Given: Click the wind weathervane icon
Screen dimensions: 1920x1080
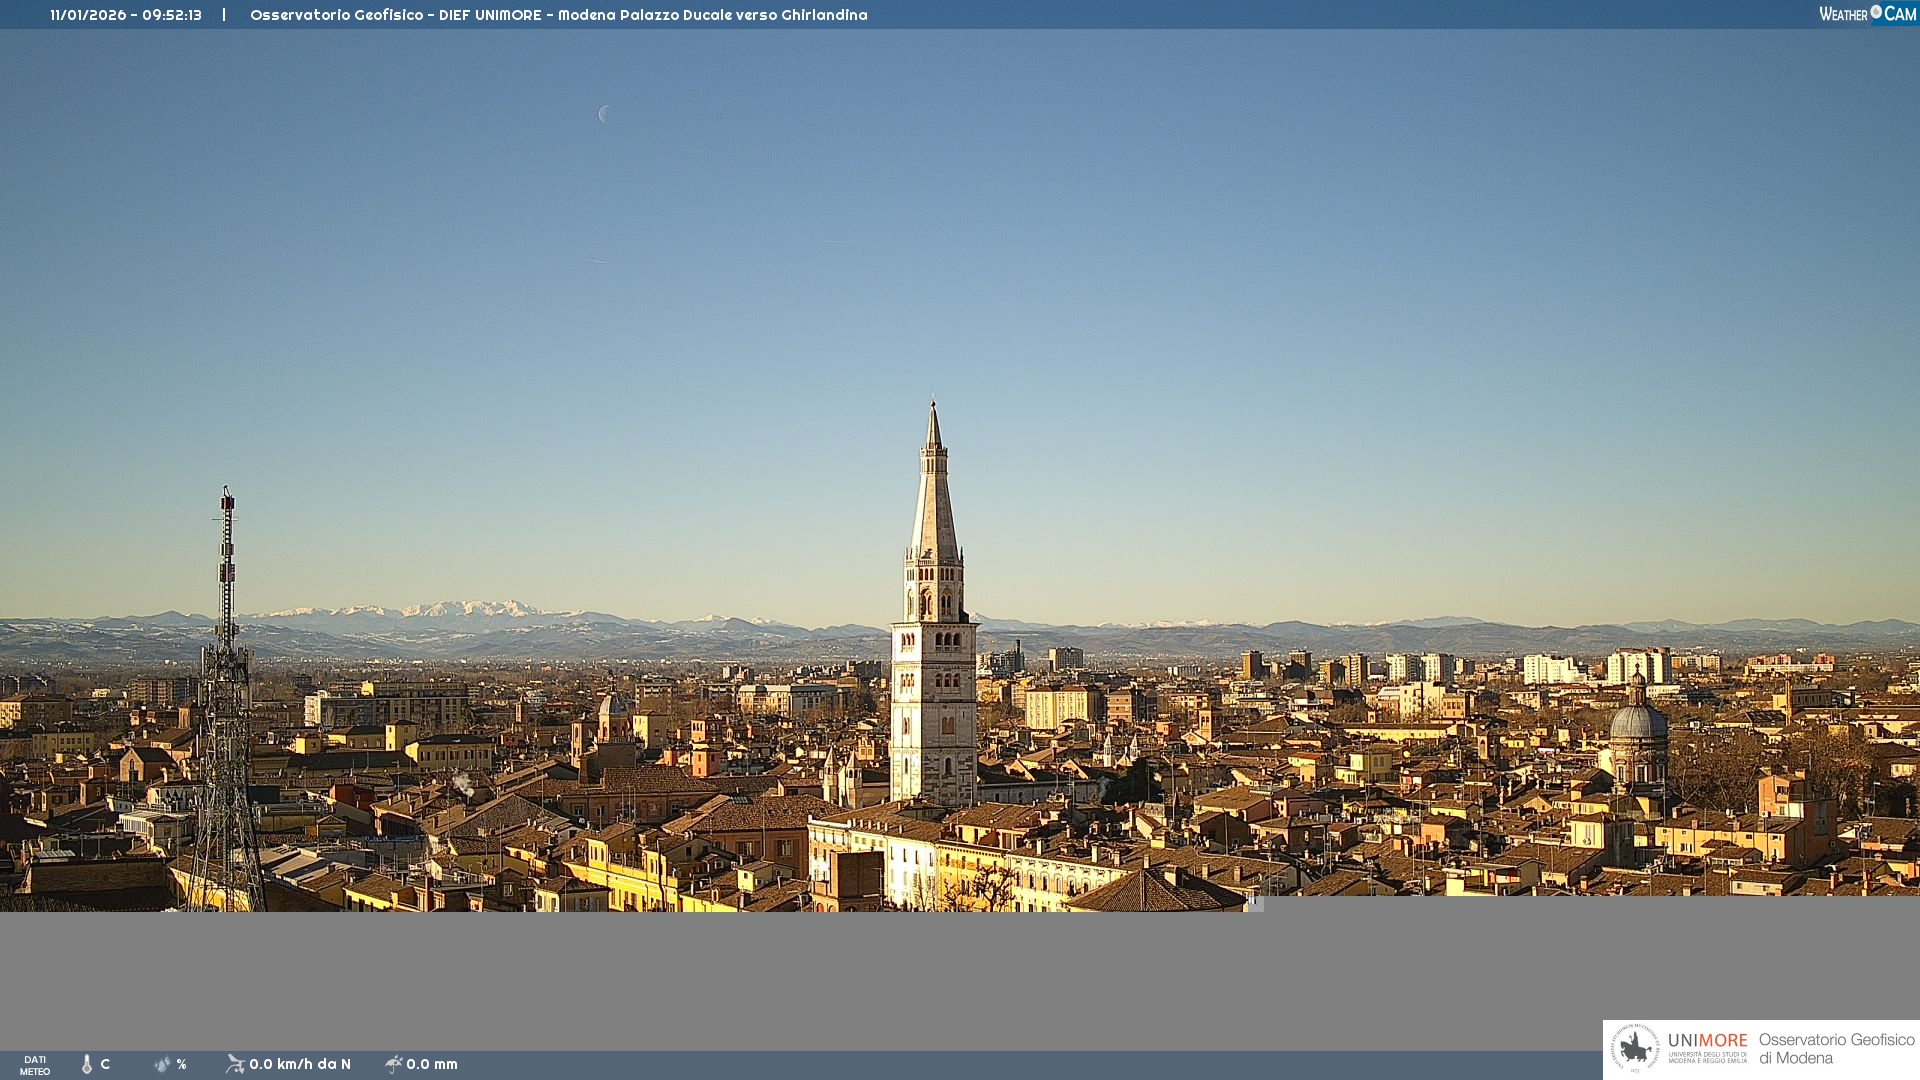Looking at the screenshot, I should (x=235, y=1064).
